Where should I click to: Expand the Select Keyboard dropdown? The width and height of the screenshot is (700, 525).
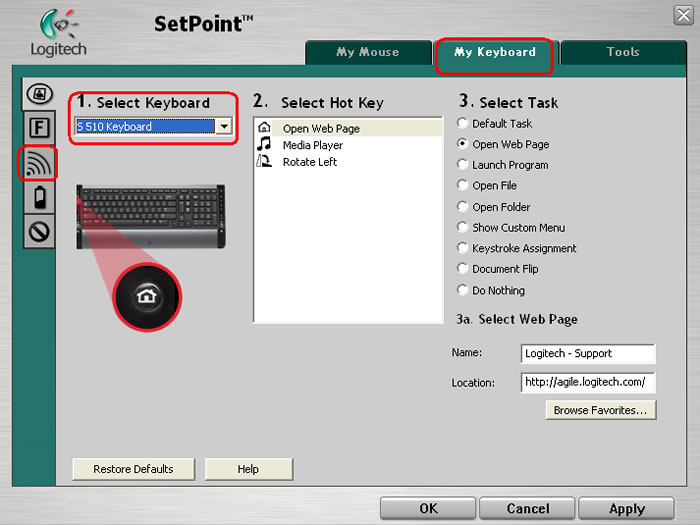pos(224,126)
